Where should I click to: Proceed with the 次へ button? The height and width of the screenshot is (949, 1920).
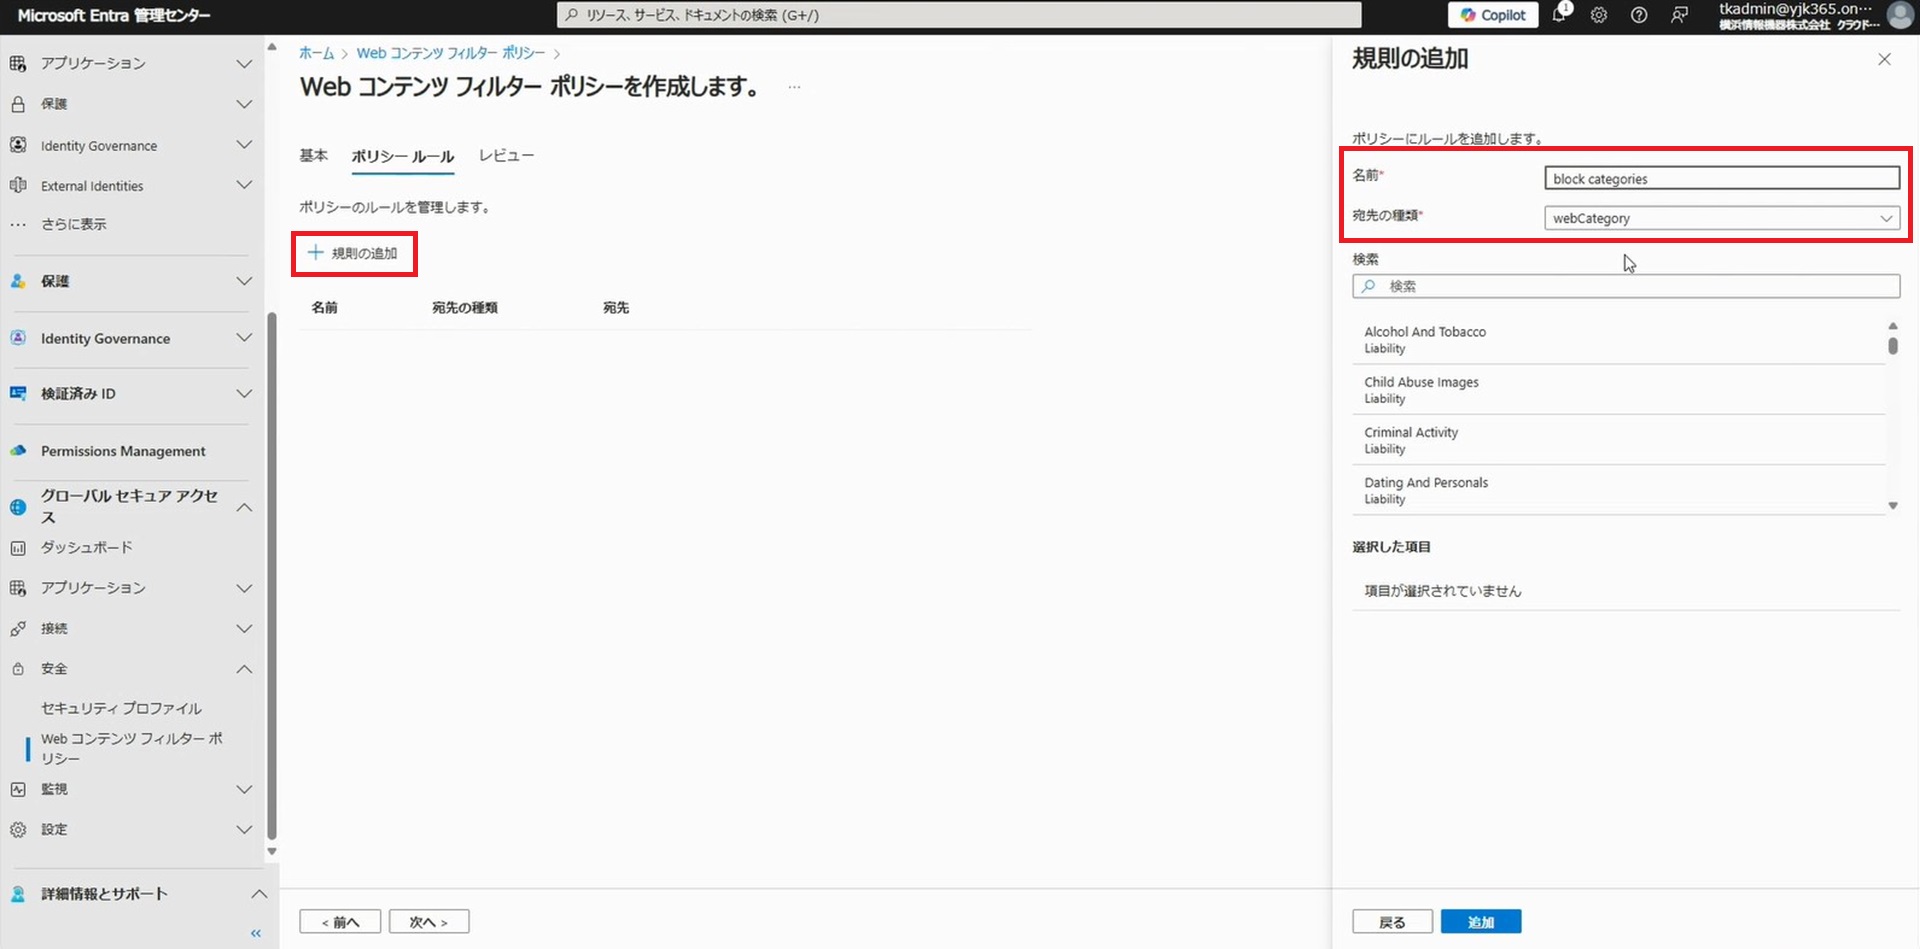[x=429, y=922]
